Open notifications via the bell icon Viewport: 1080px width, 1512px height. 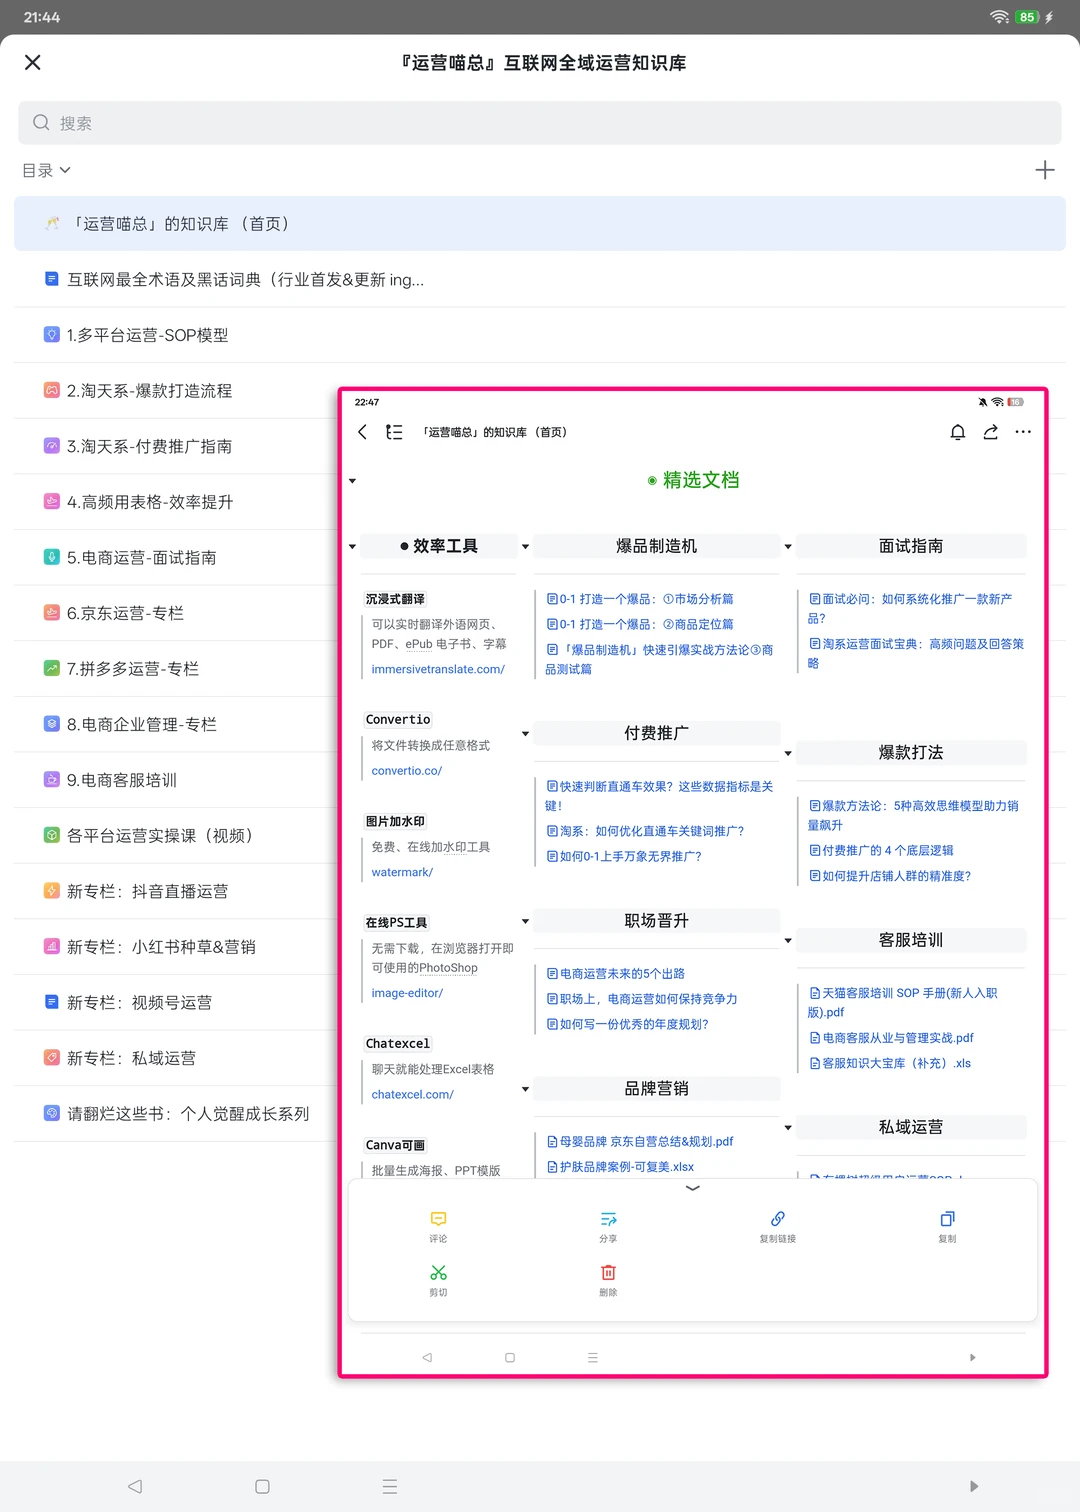[x=957, y=432]
